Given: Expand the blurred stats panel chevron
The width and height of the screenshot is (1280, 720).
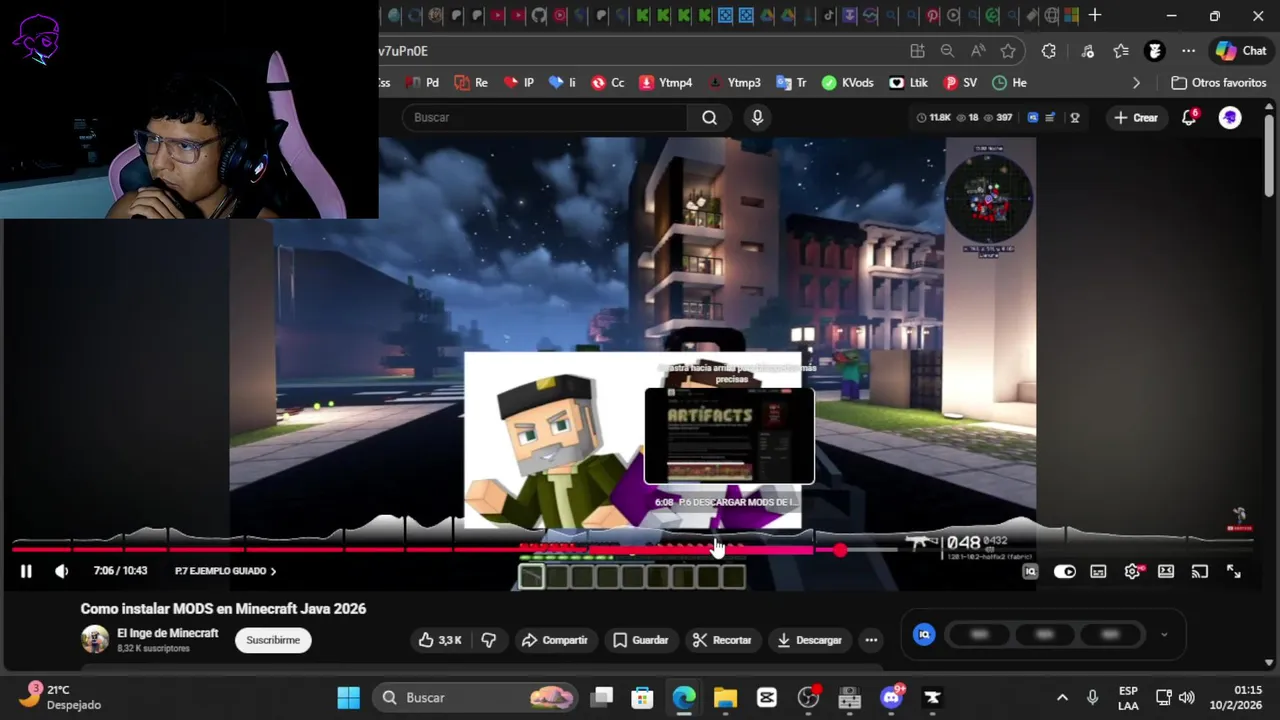Looking at the screenshot, I should point(1163,634).
